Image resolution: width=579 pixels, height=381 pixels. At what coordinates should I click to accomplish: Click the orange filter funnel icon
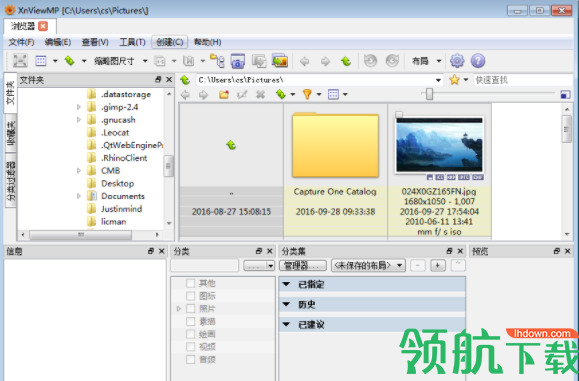coord(307,95)
